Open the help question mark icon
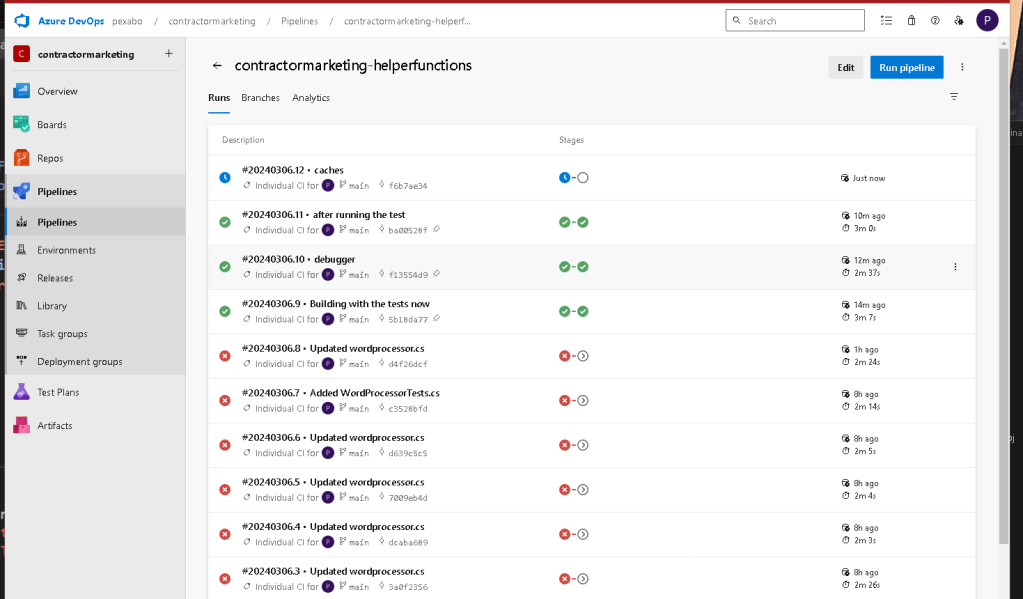The height and width of the screenshot is (599, 1023). click(x=935, y=20)
